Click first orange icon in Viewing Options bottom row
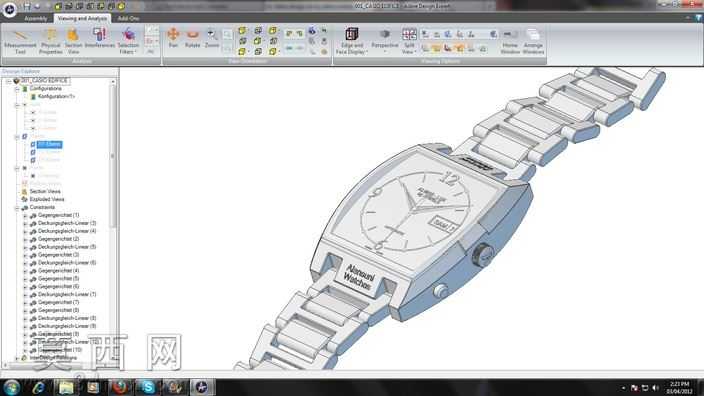 (x=436, y=48)
